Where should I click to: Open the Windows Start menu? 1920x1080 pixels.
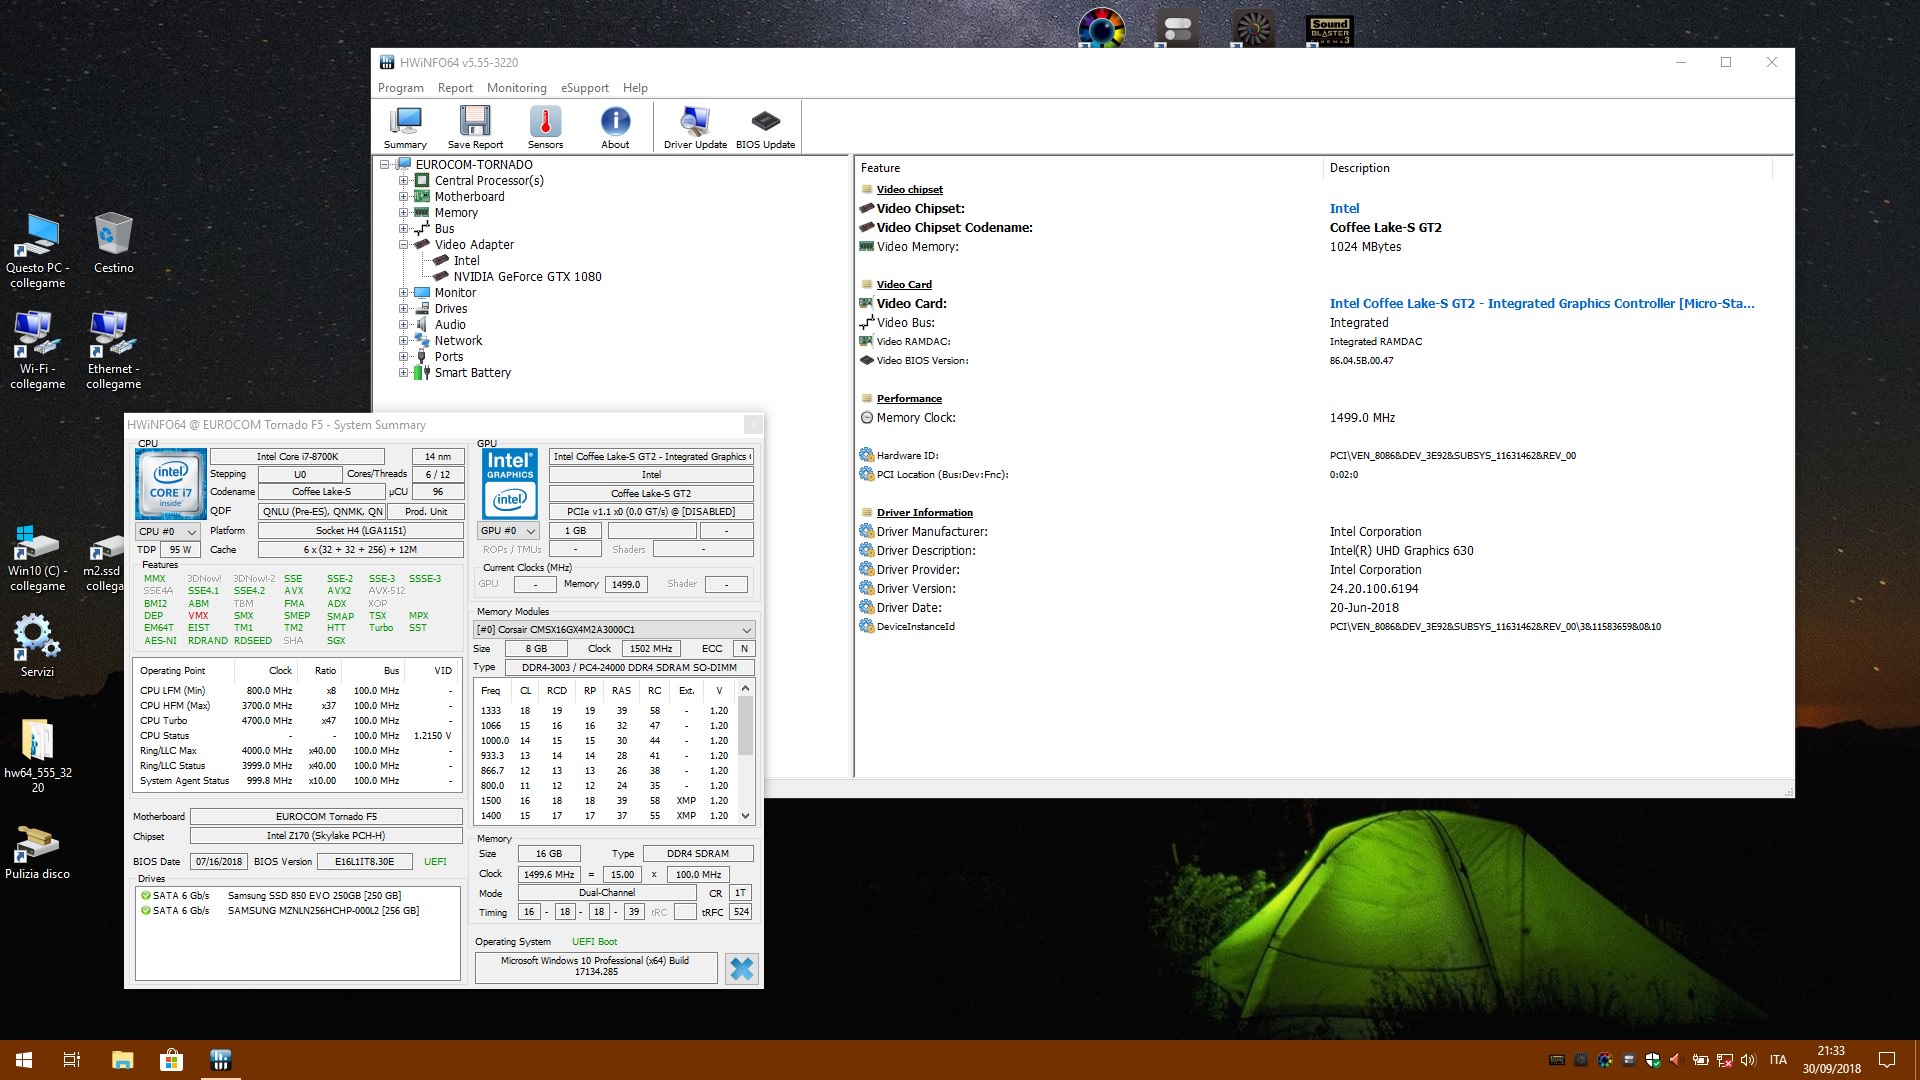click(x=24, y=1060)
